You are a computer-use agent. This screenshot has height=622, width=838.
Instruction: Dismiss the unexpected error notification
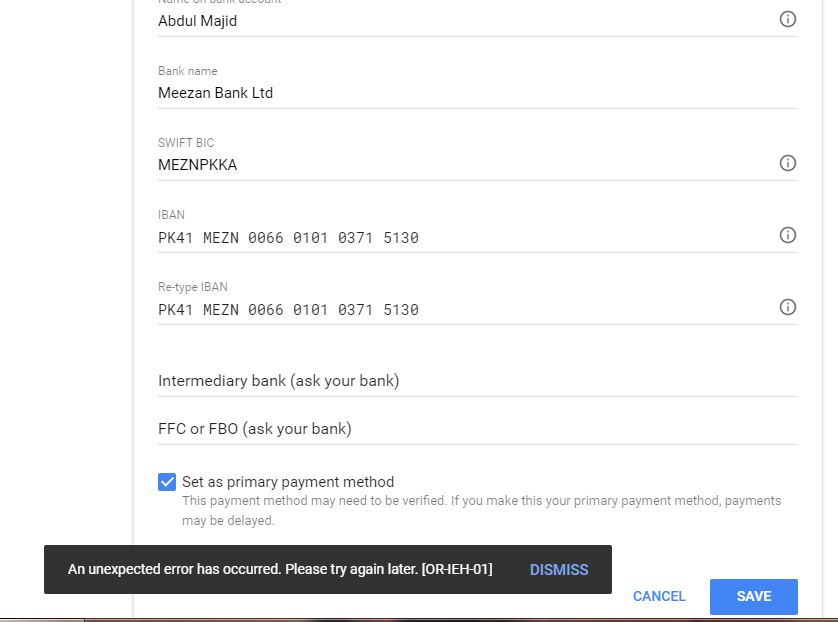tap(559, 570)
